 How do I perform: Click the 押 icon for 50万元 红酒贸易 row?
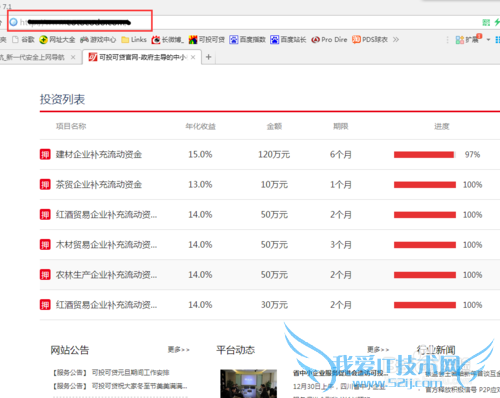[45, 214]
